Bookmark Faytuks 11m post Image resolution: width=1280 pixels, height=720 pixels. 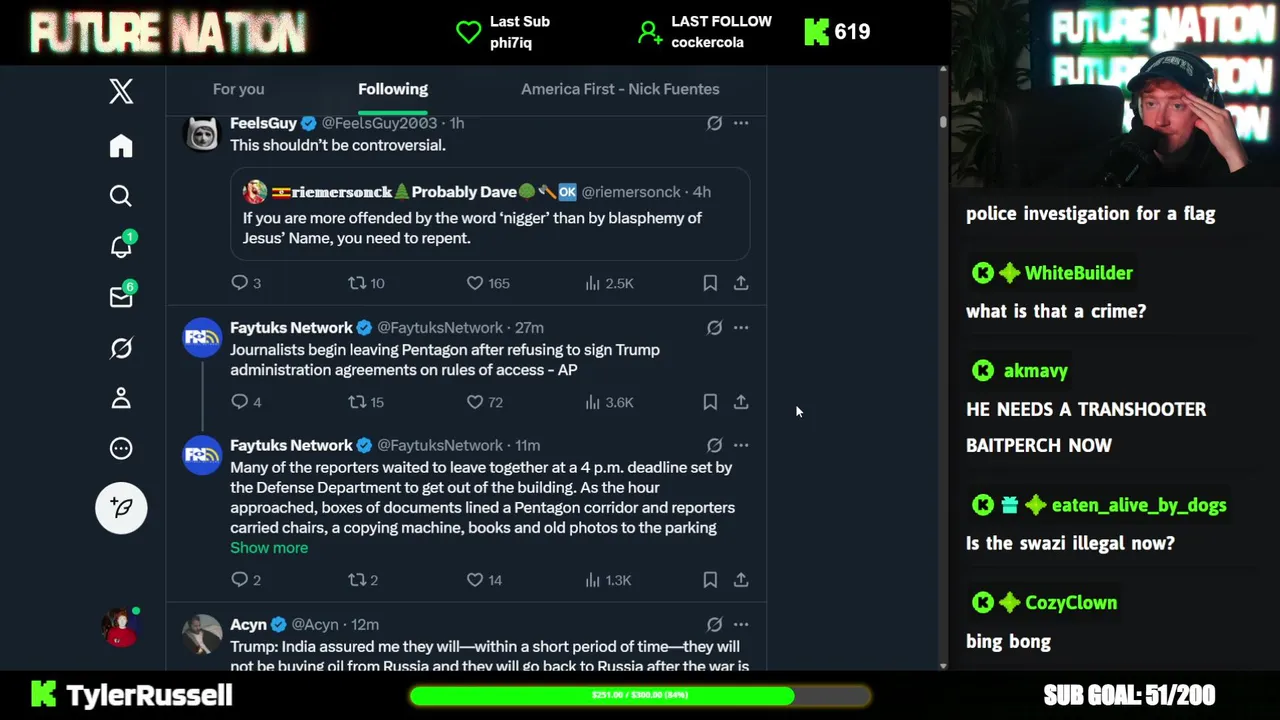coord(710,580)
